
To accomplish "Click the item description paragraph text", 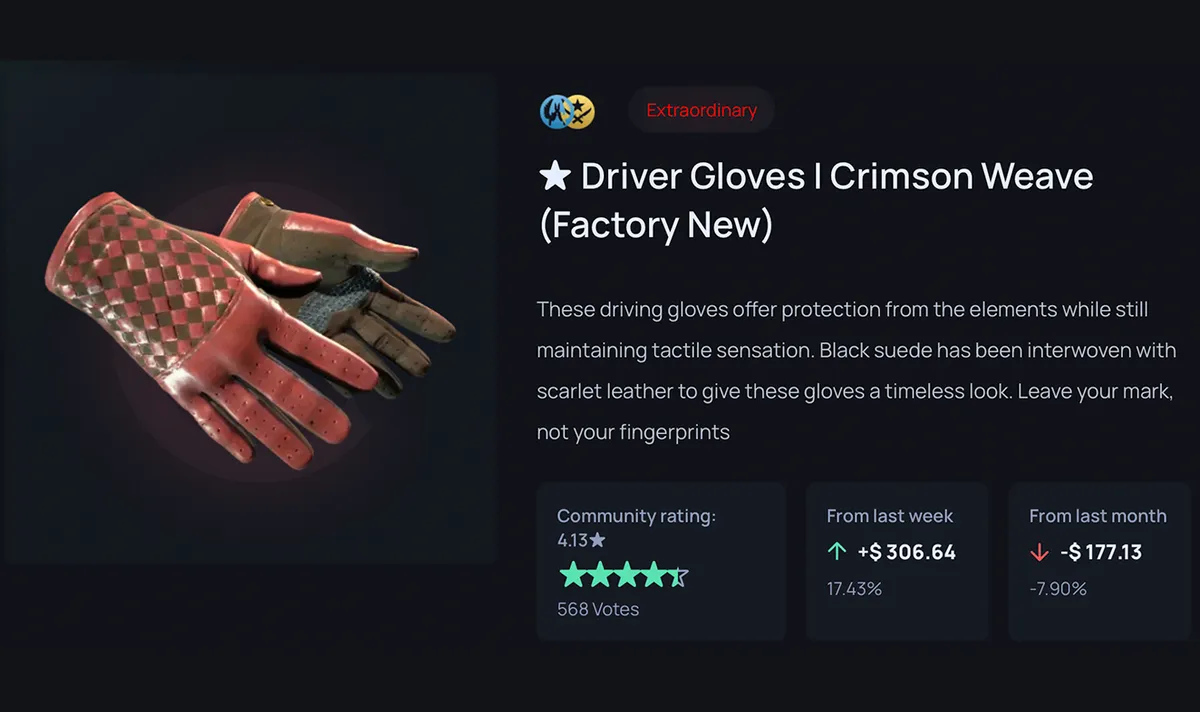I will (857, 371).
